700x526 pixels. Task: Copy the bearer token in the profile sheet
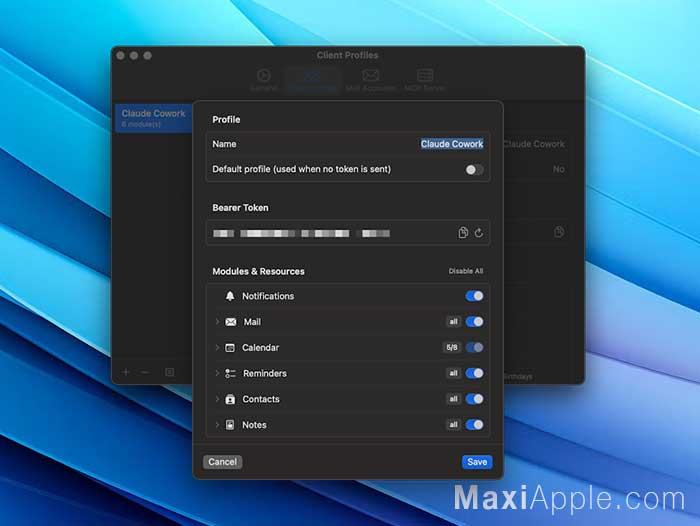[x=463, y=233]
